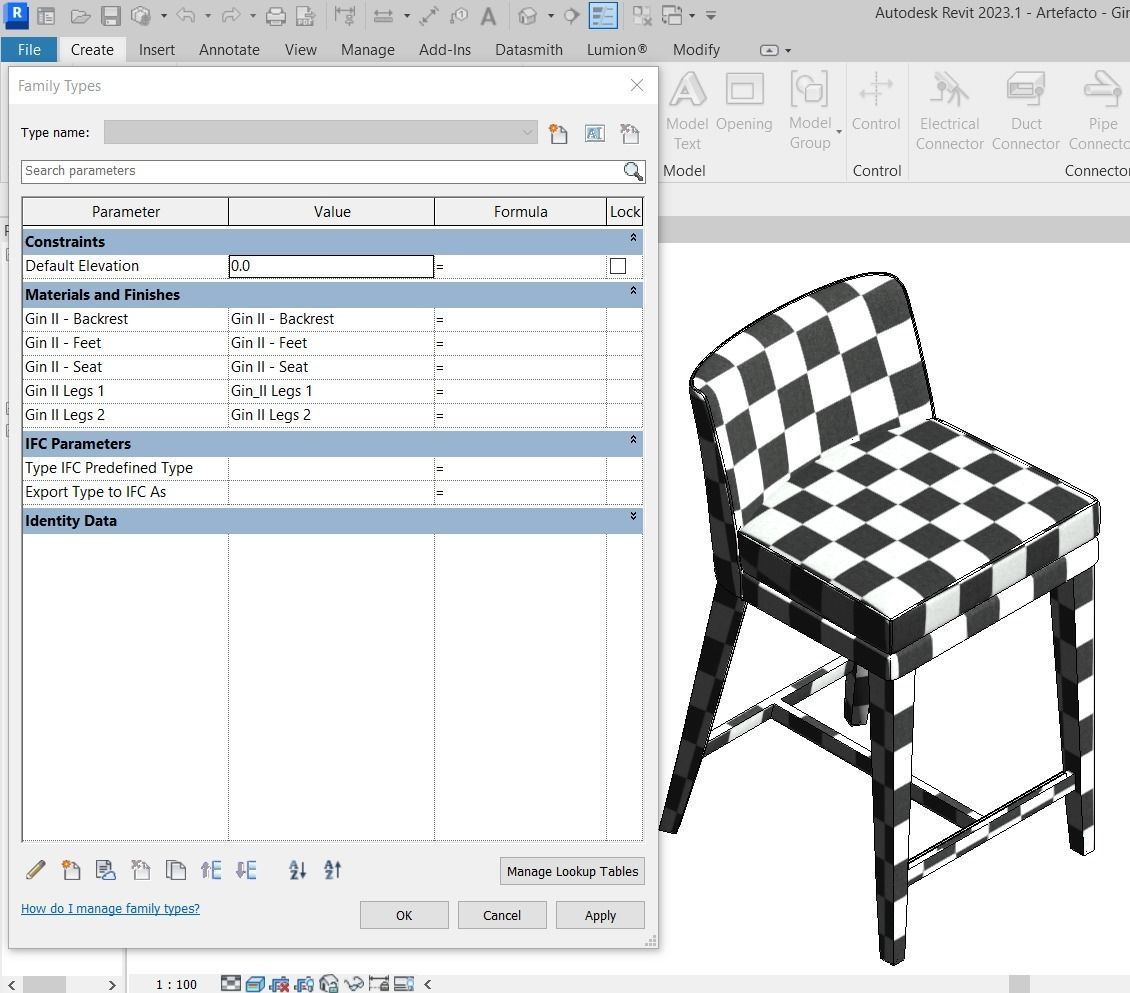
Task: Click the New Type icon beside the Type name field
Action: click(558, 133)
